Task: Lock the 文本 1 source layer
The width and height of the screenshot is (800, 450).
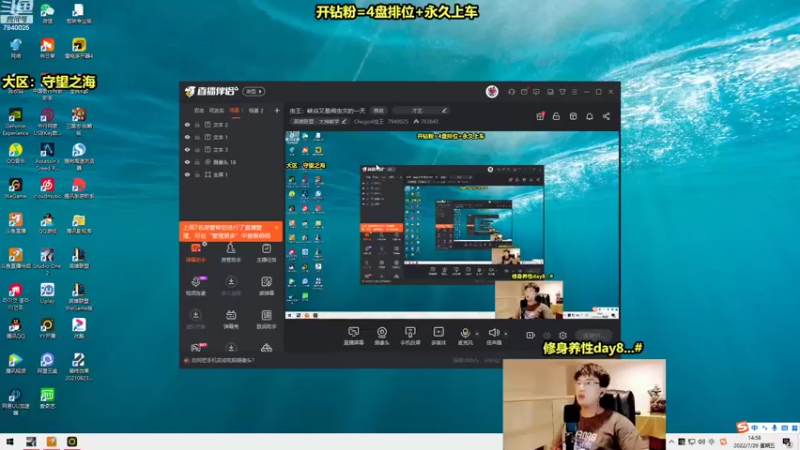Action: click(x=197, y=137)
